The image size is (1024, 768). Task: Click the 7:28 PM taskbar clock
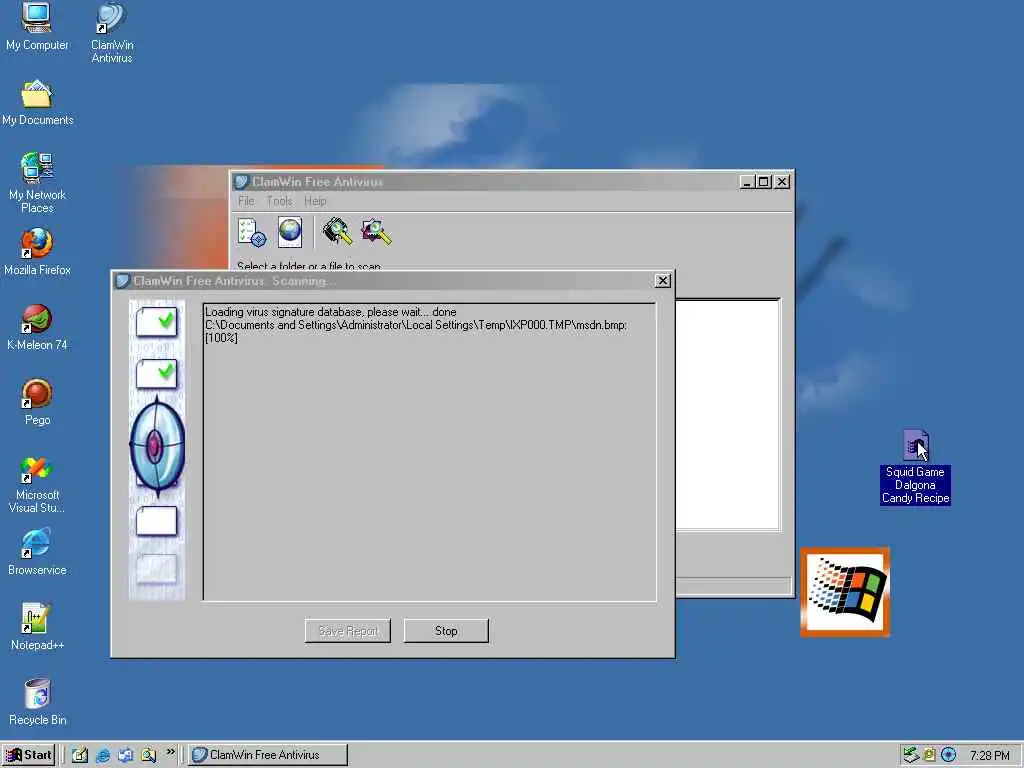tap(989, 756)
